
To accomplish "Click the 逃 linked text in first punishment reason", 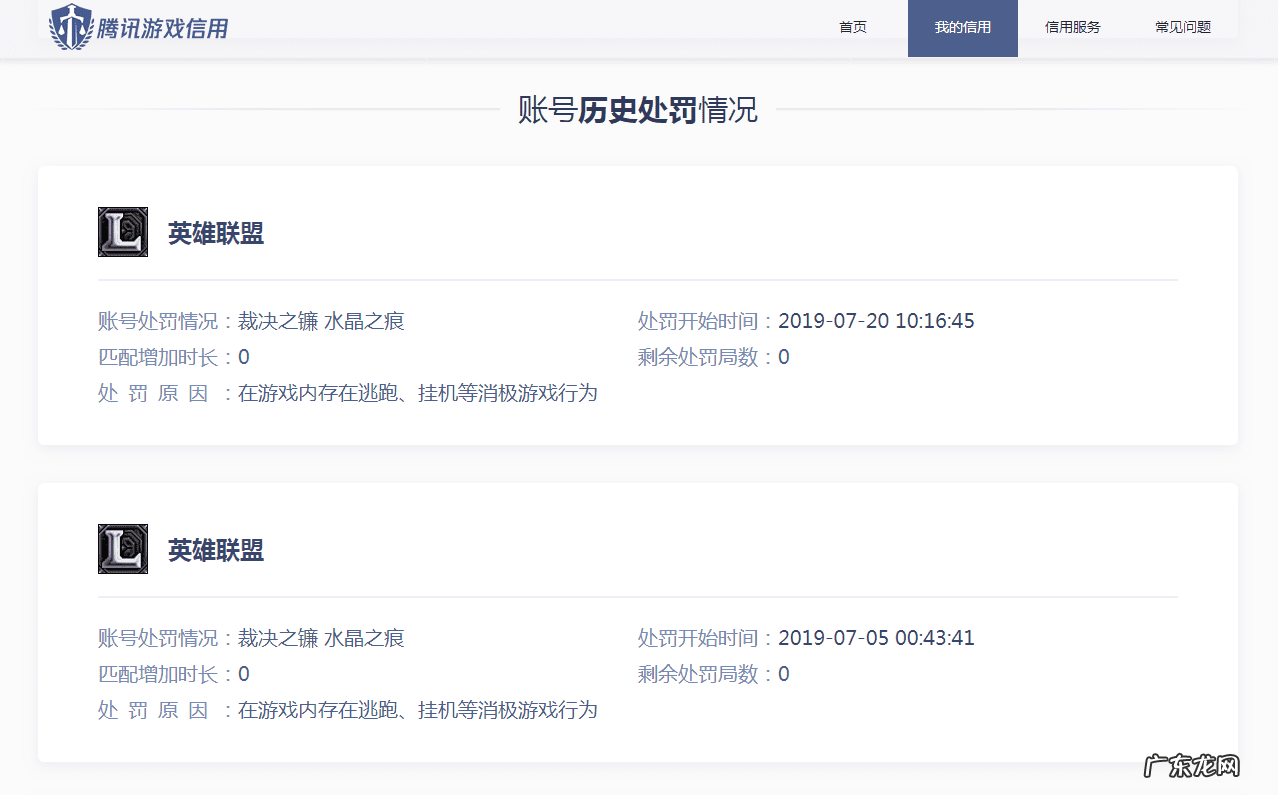I will click(370, 393).
